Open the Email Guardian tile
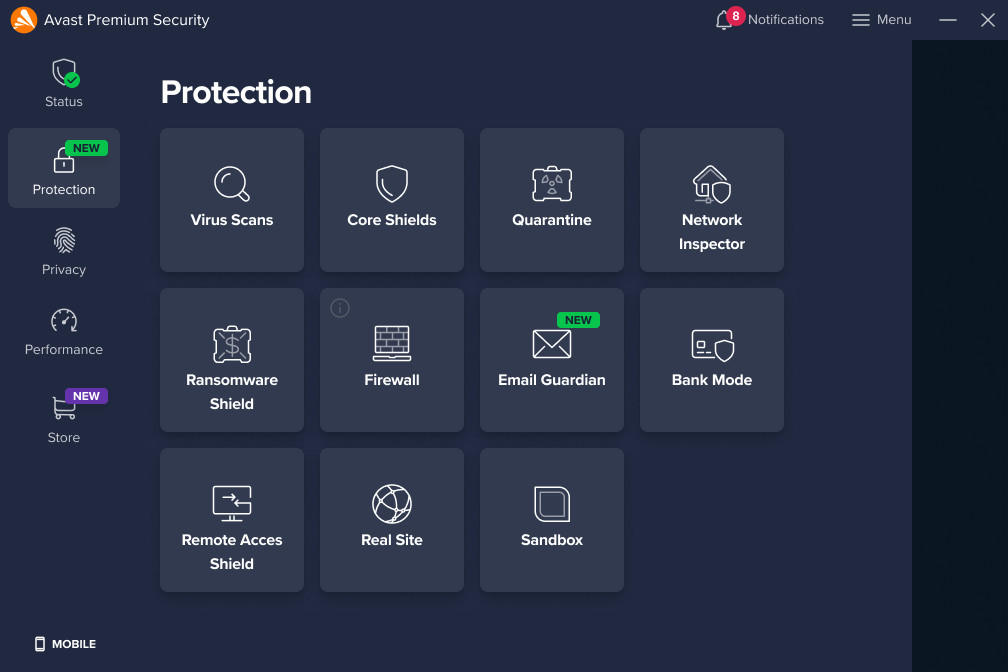Viewport: 1008px width, 672px height. point(552,359)
